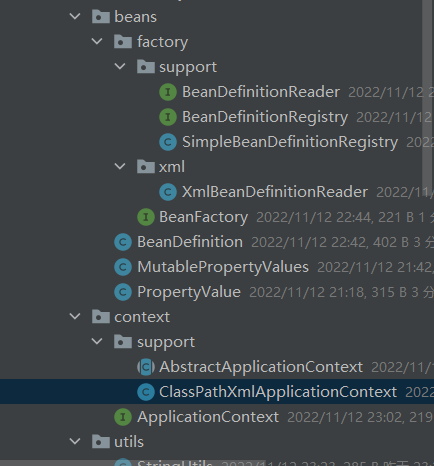Image resolution: width=434 pixels, height=466 pixels.
Task: Click the class icon of PropertyValue
Action: pos(123,292)
